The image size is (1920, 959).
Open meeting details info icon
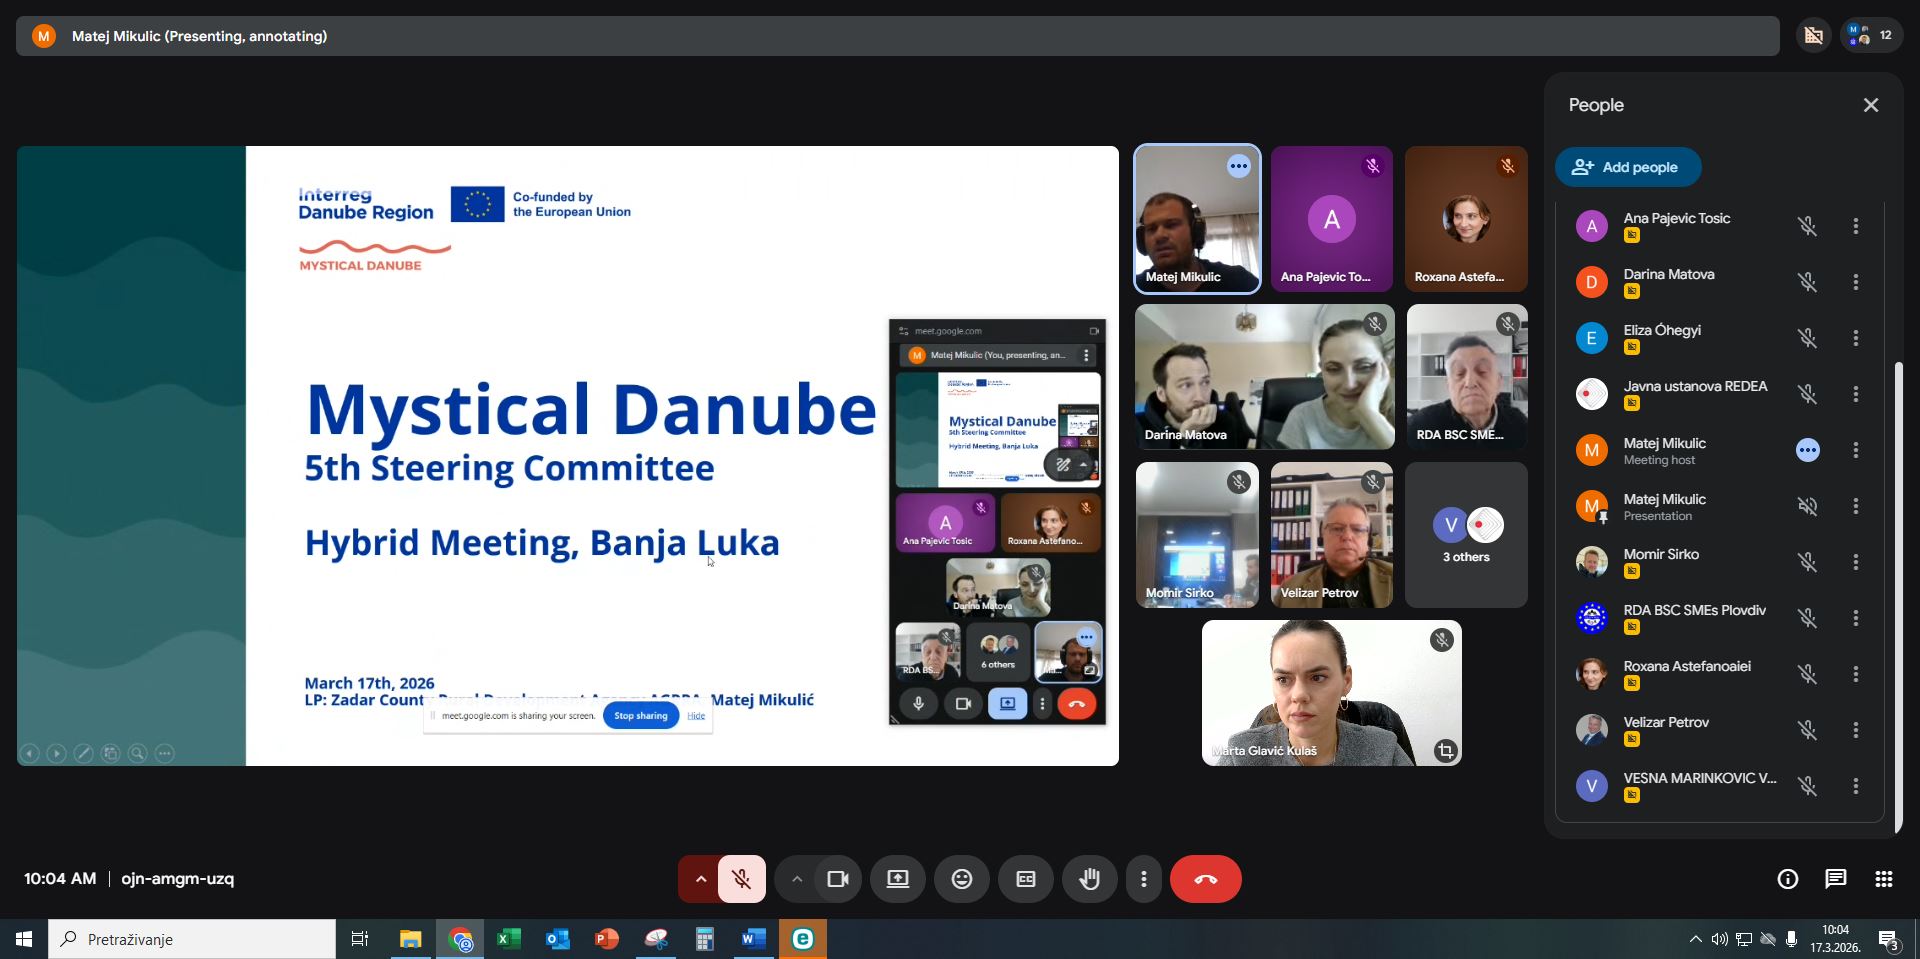click(1787, 879)
